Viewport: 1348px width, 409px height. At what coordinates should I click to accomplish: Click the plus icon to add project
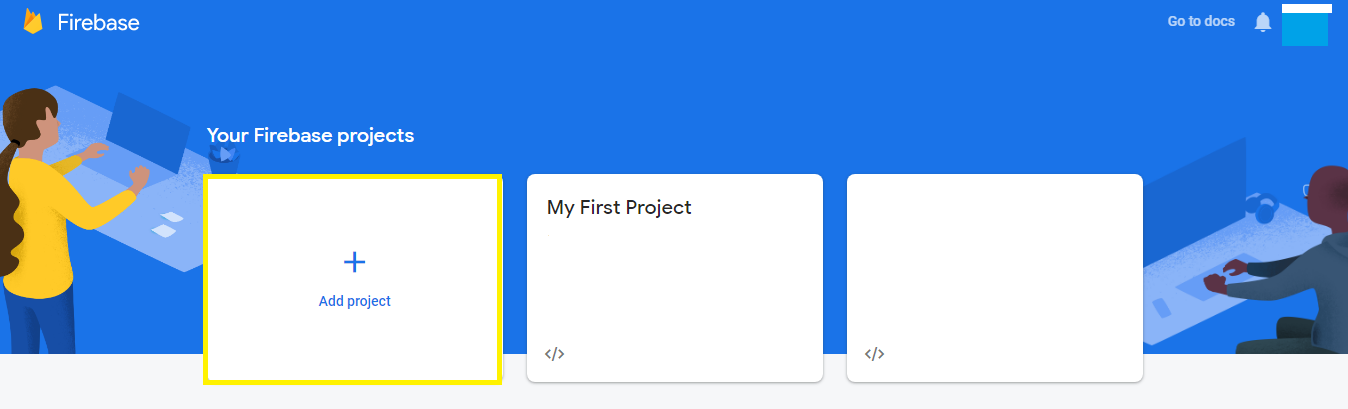(x=354, y=262)
